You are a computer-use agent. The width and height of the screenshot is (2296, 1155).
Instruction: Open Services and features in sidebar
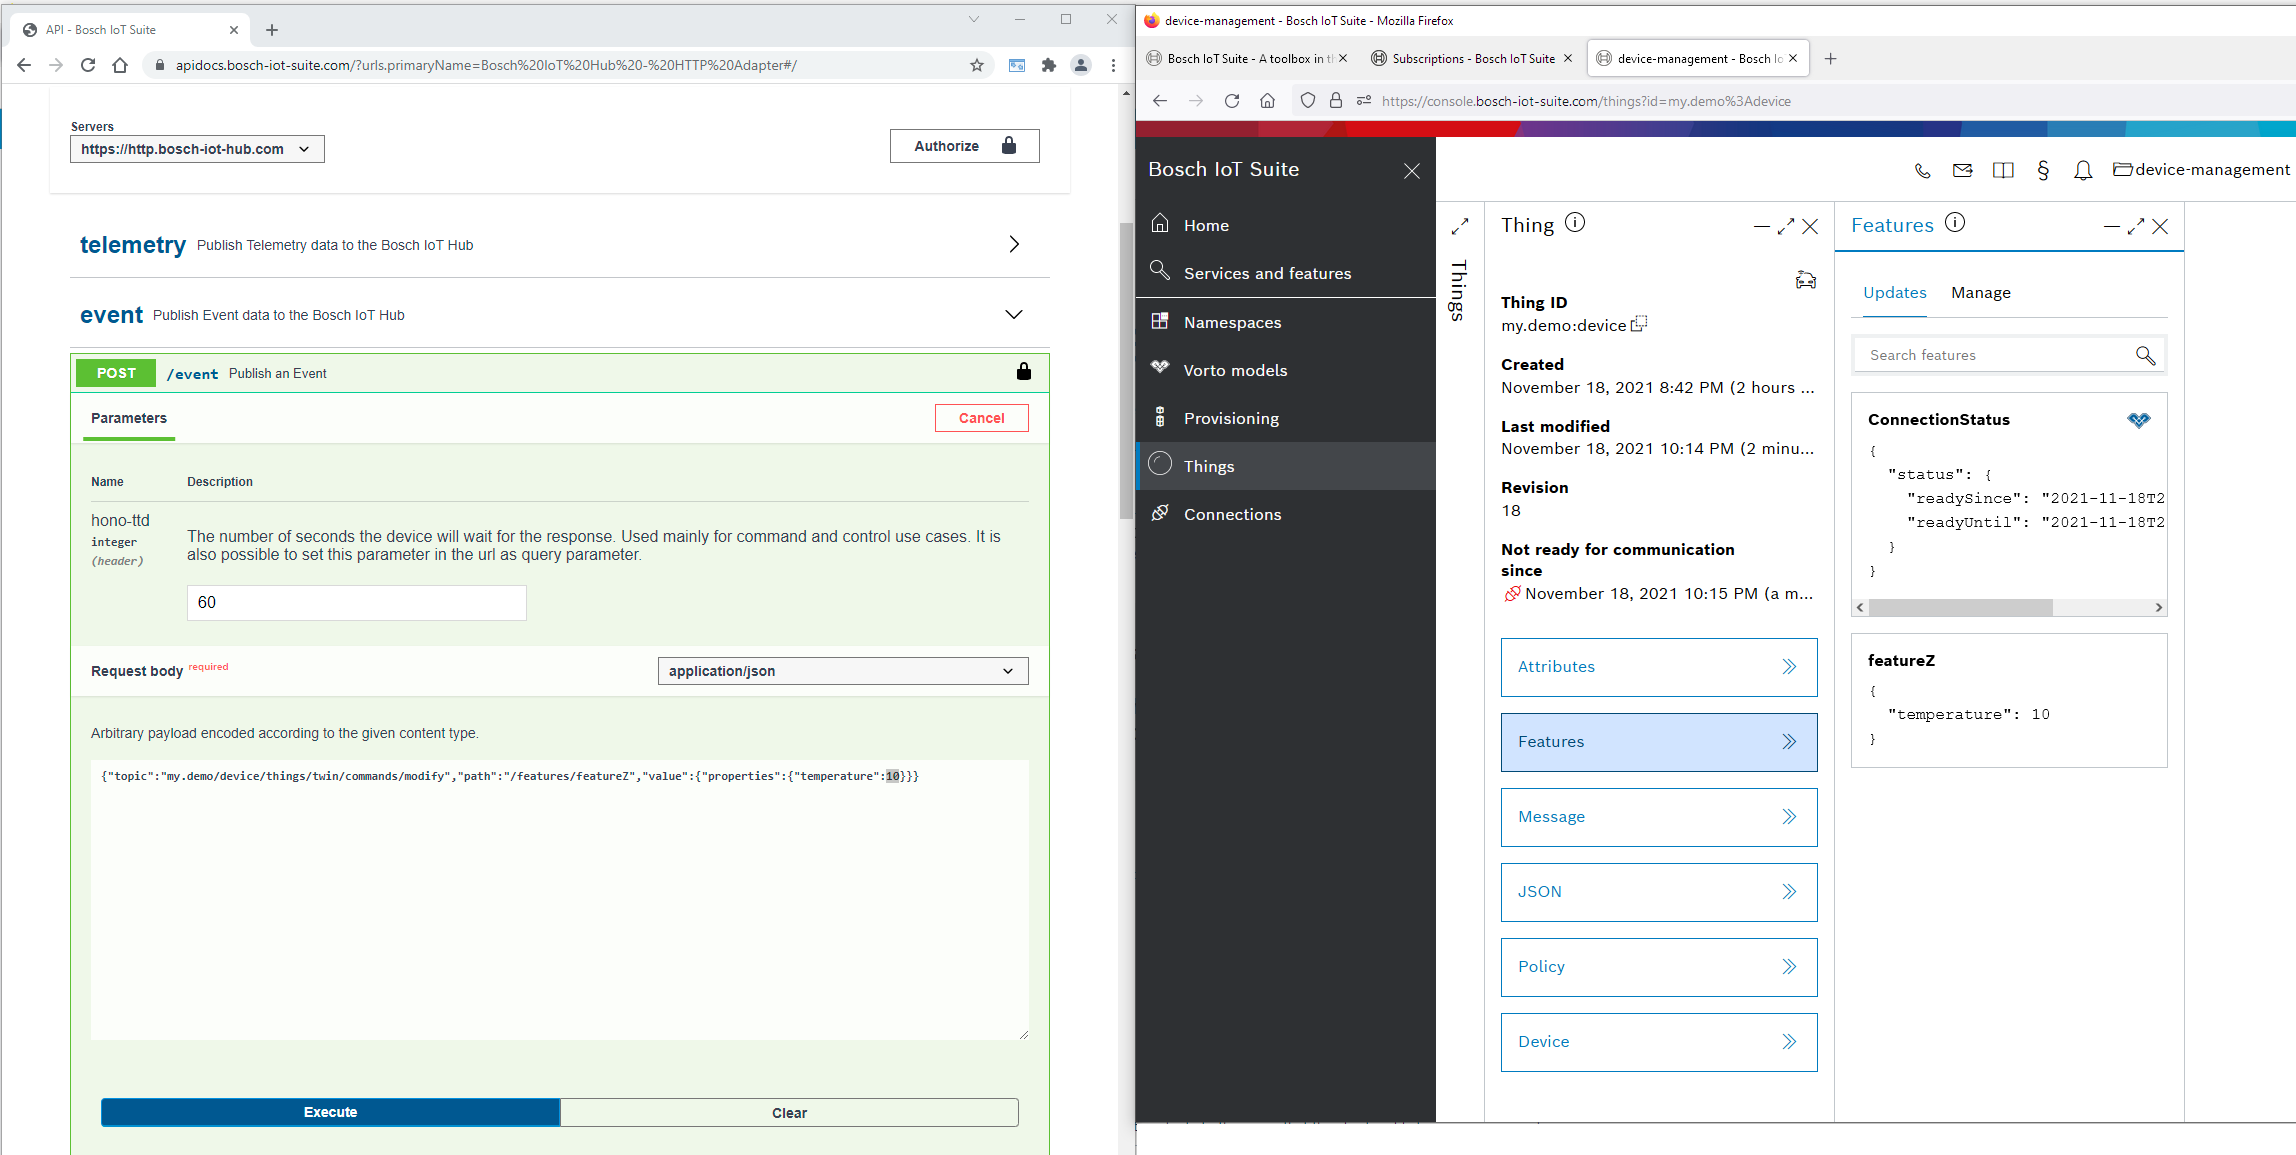(1286, 274)
